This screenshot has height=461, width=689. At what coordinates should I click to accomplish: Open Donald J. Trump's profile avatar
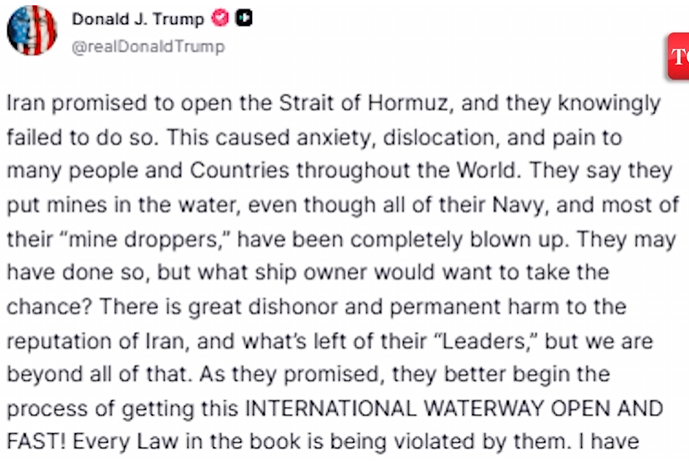tap(32, 30)
